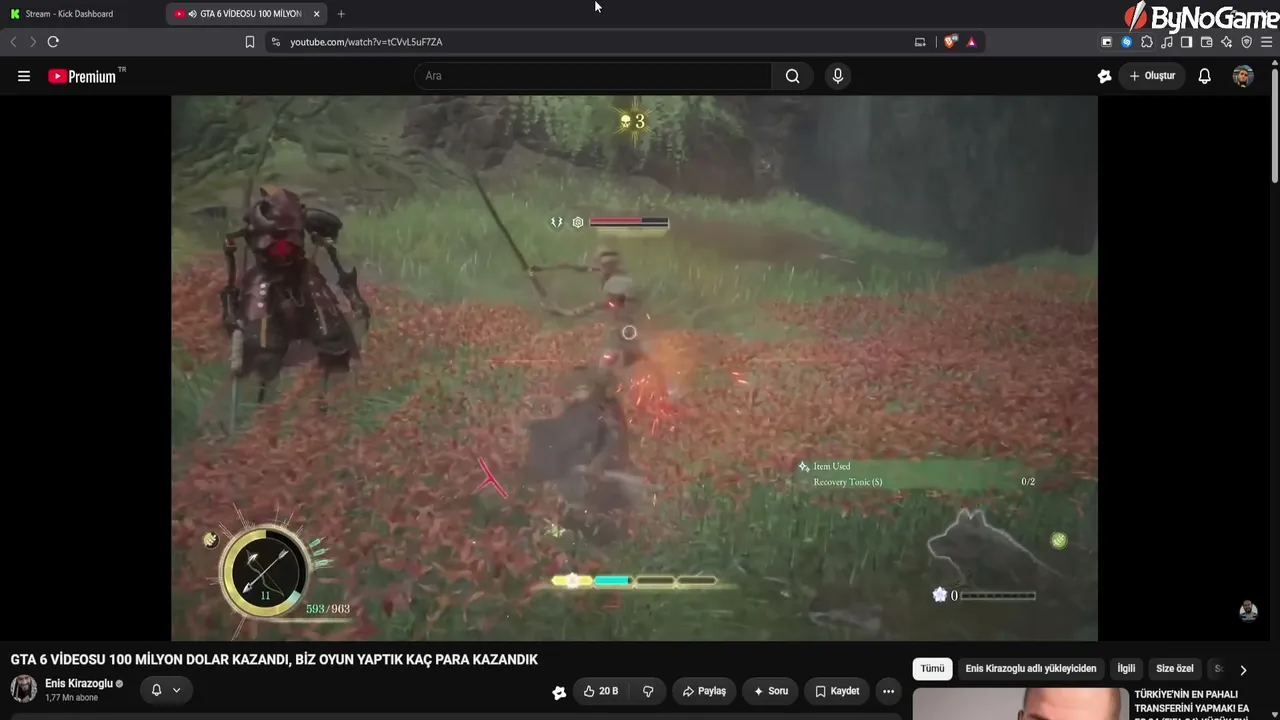The image size is (1280, 720).
Task: Open a new browser tab
Action: click(341, 14)
